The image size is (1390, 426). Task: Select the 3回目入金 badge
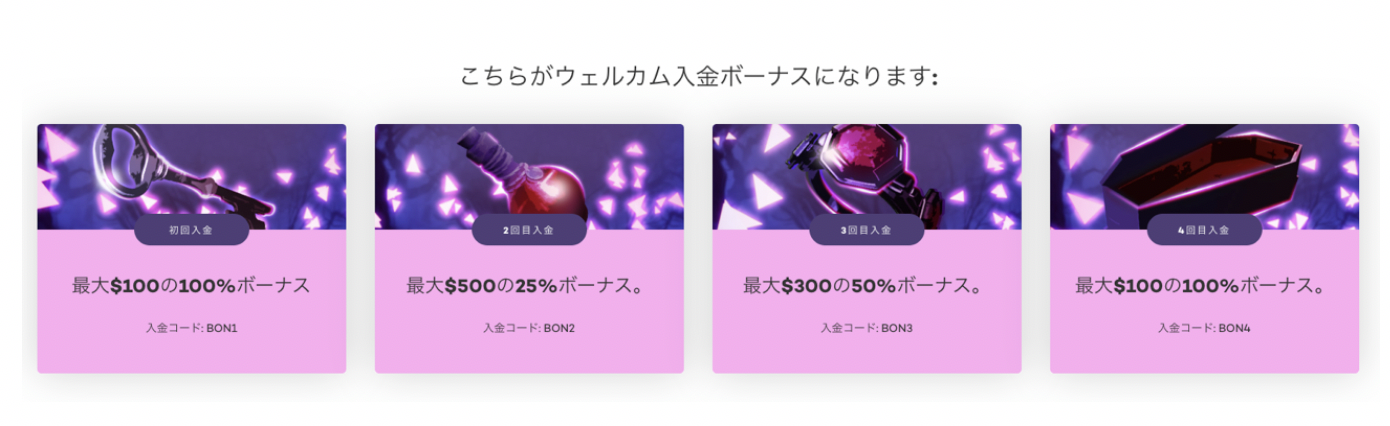[x=867, y=230]
